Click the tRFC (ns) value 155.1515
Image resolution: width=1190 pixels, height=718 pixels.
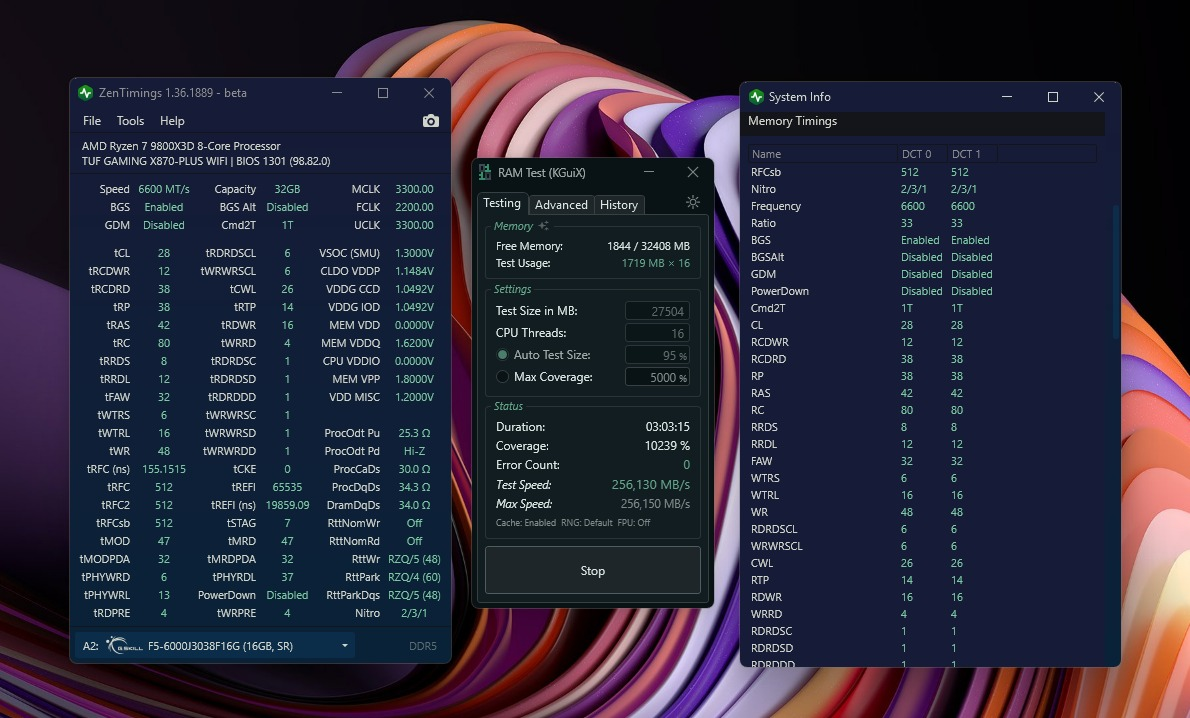click(x=164, y=469)
